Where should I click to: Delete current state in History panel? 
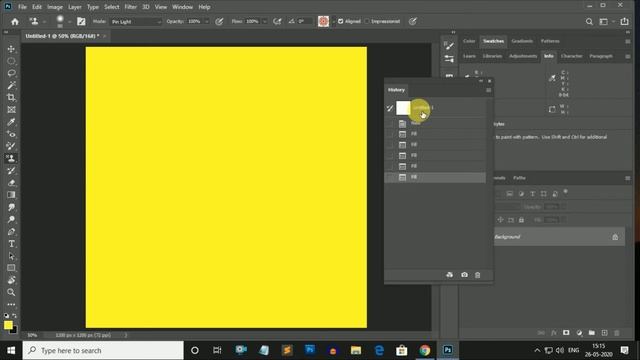click(x=478, y=275)
